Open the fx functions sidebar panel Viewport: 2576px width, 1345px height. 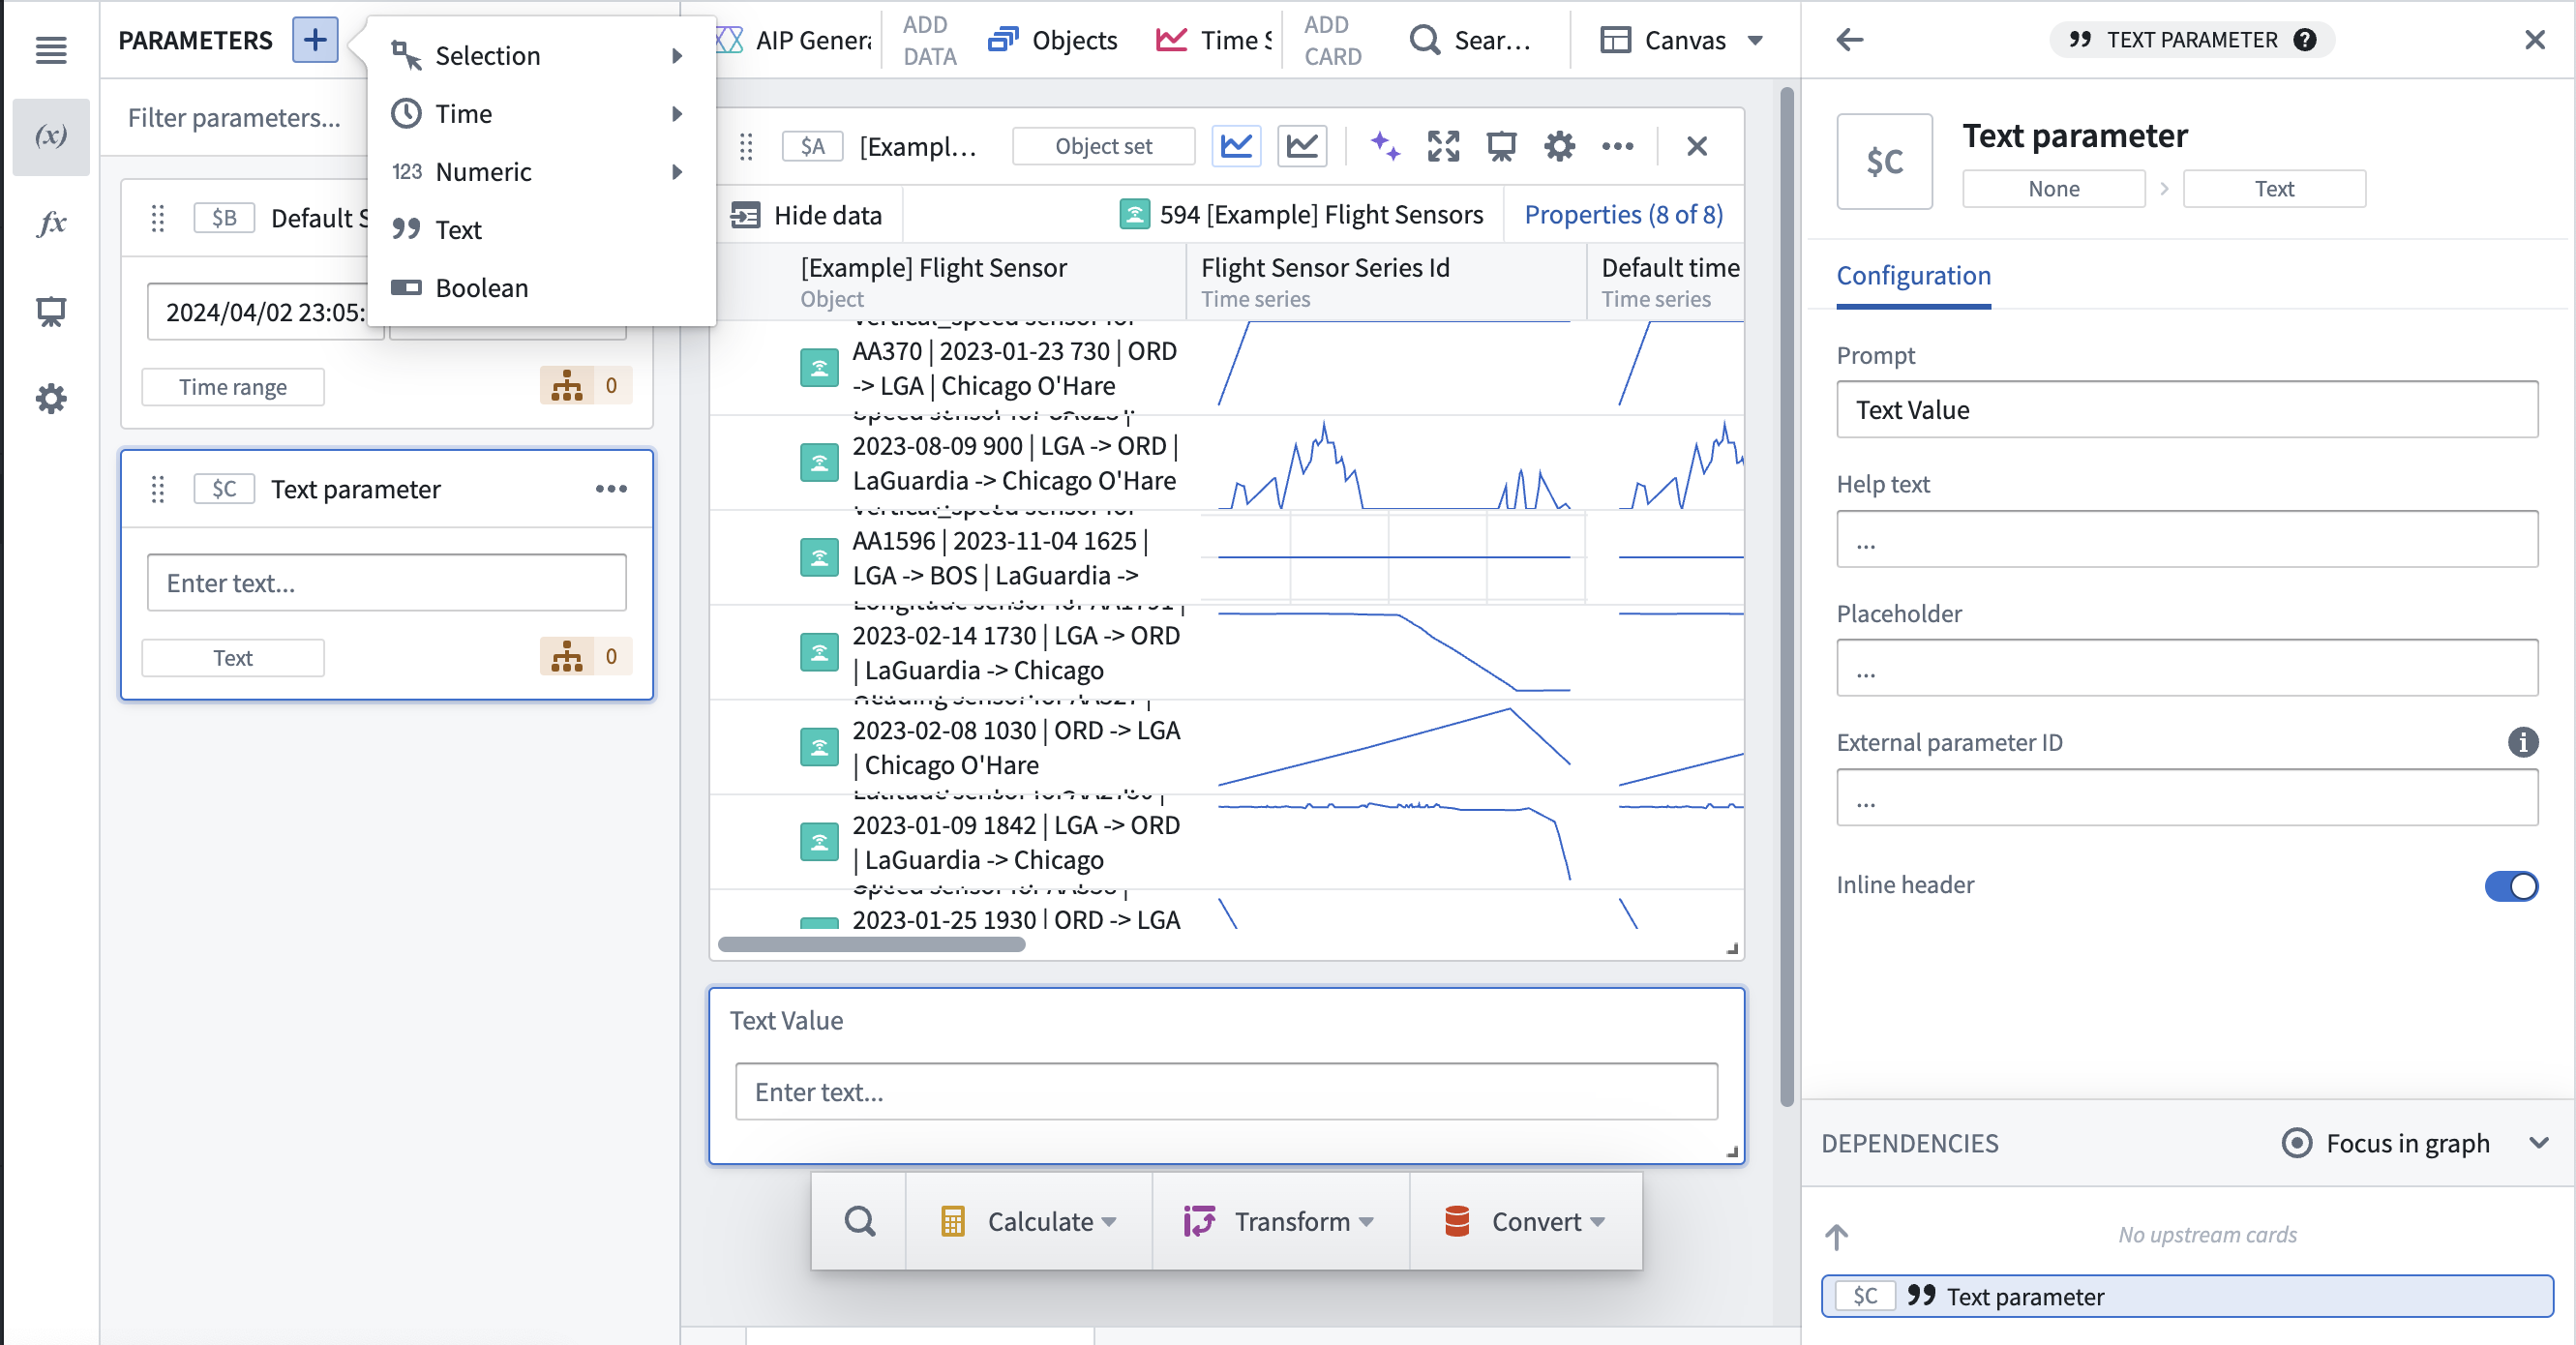pos(51,223)
